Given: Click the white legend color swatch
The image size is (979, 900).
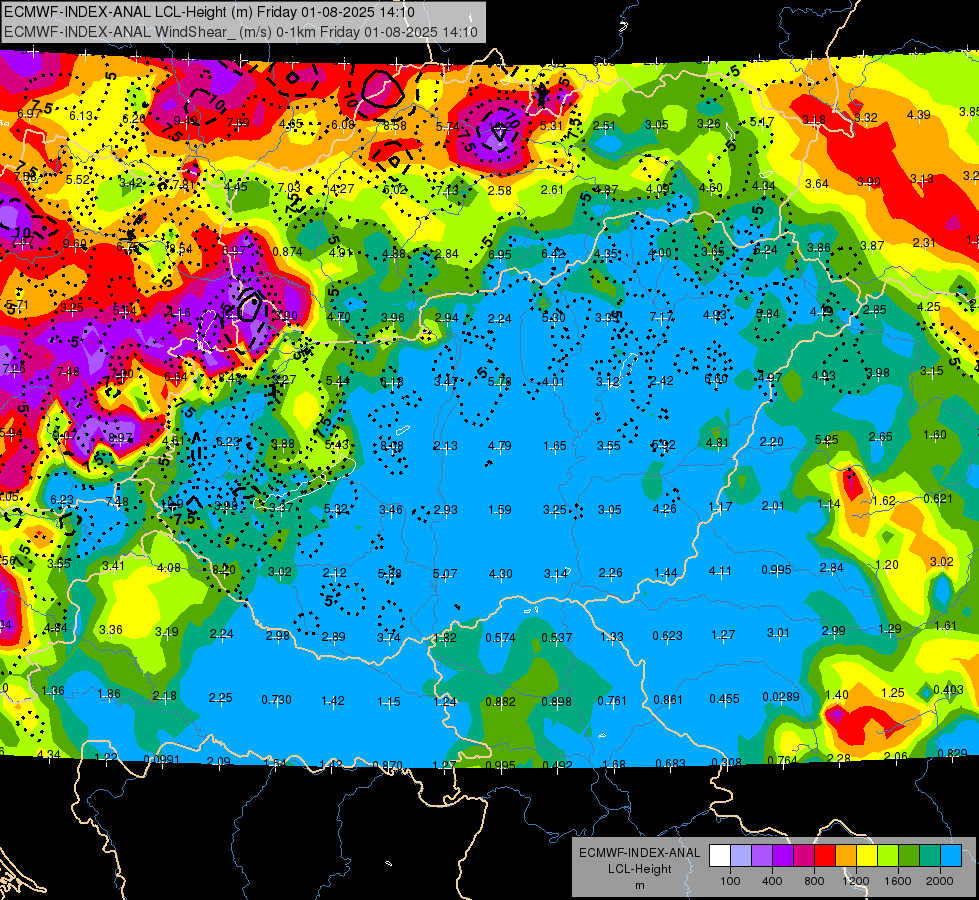Looking at the screenshot, I should pyautogui.click(x=719, y=856).
